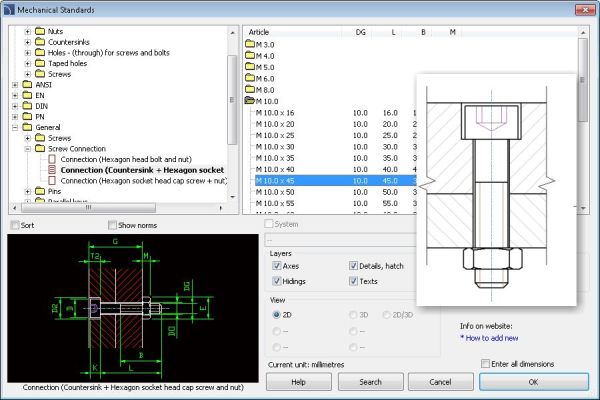Viewport: 600px width, 400px height.
Task: Expand the ANSI tree node
Action: (15, 85)
